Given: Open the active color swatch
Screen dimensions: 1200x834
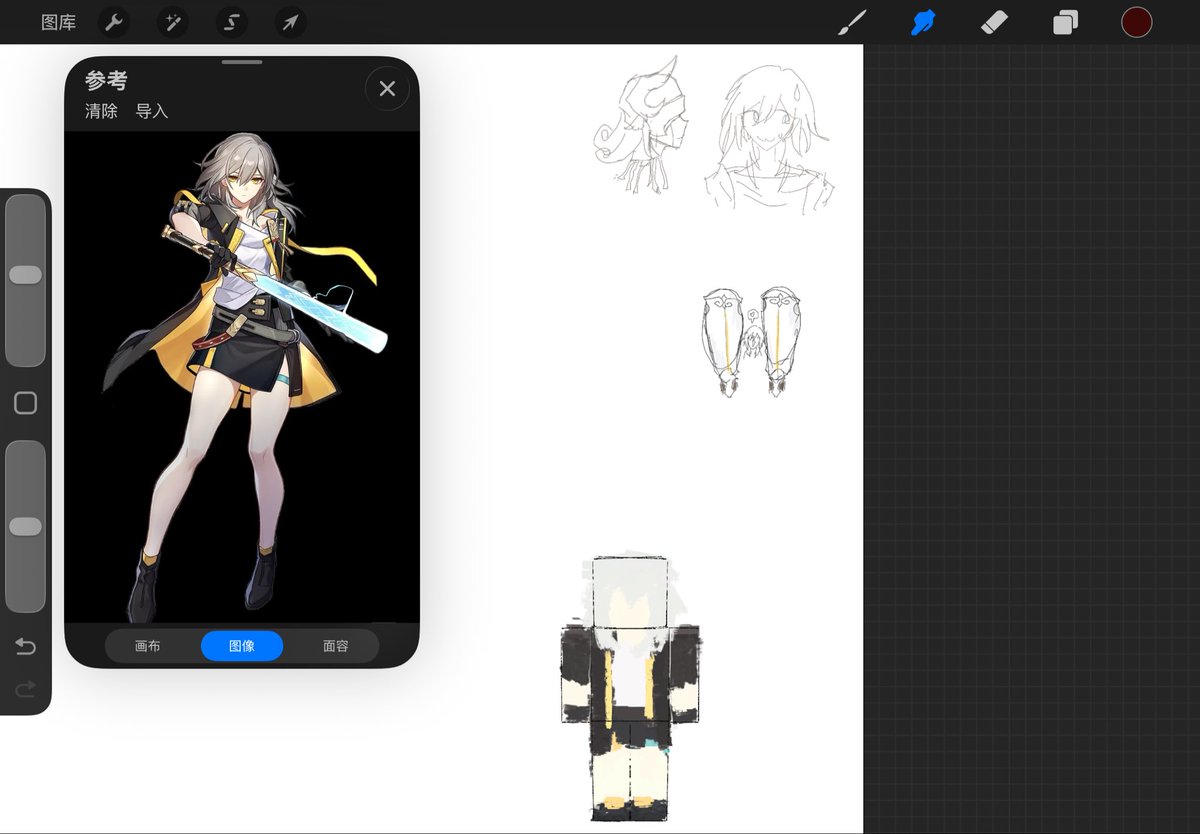Looking at the screenshot, I should click(1137, 22).
